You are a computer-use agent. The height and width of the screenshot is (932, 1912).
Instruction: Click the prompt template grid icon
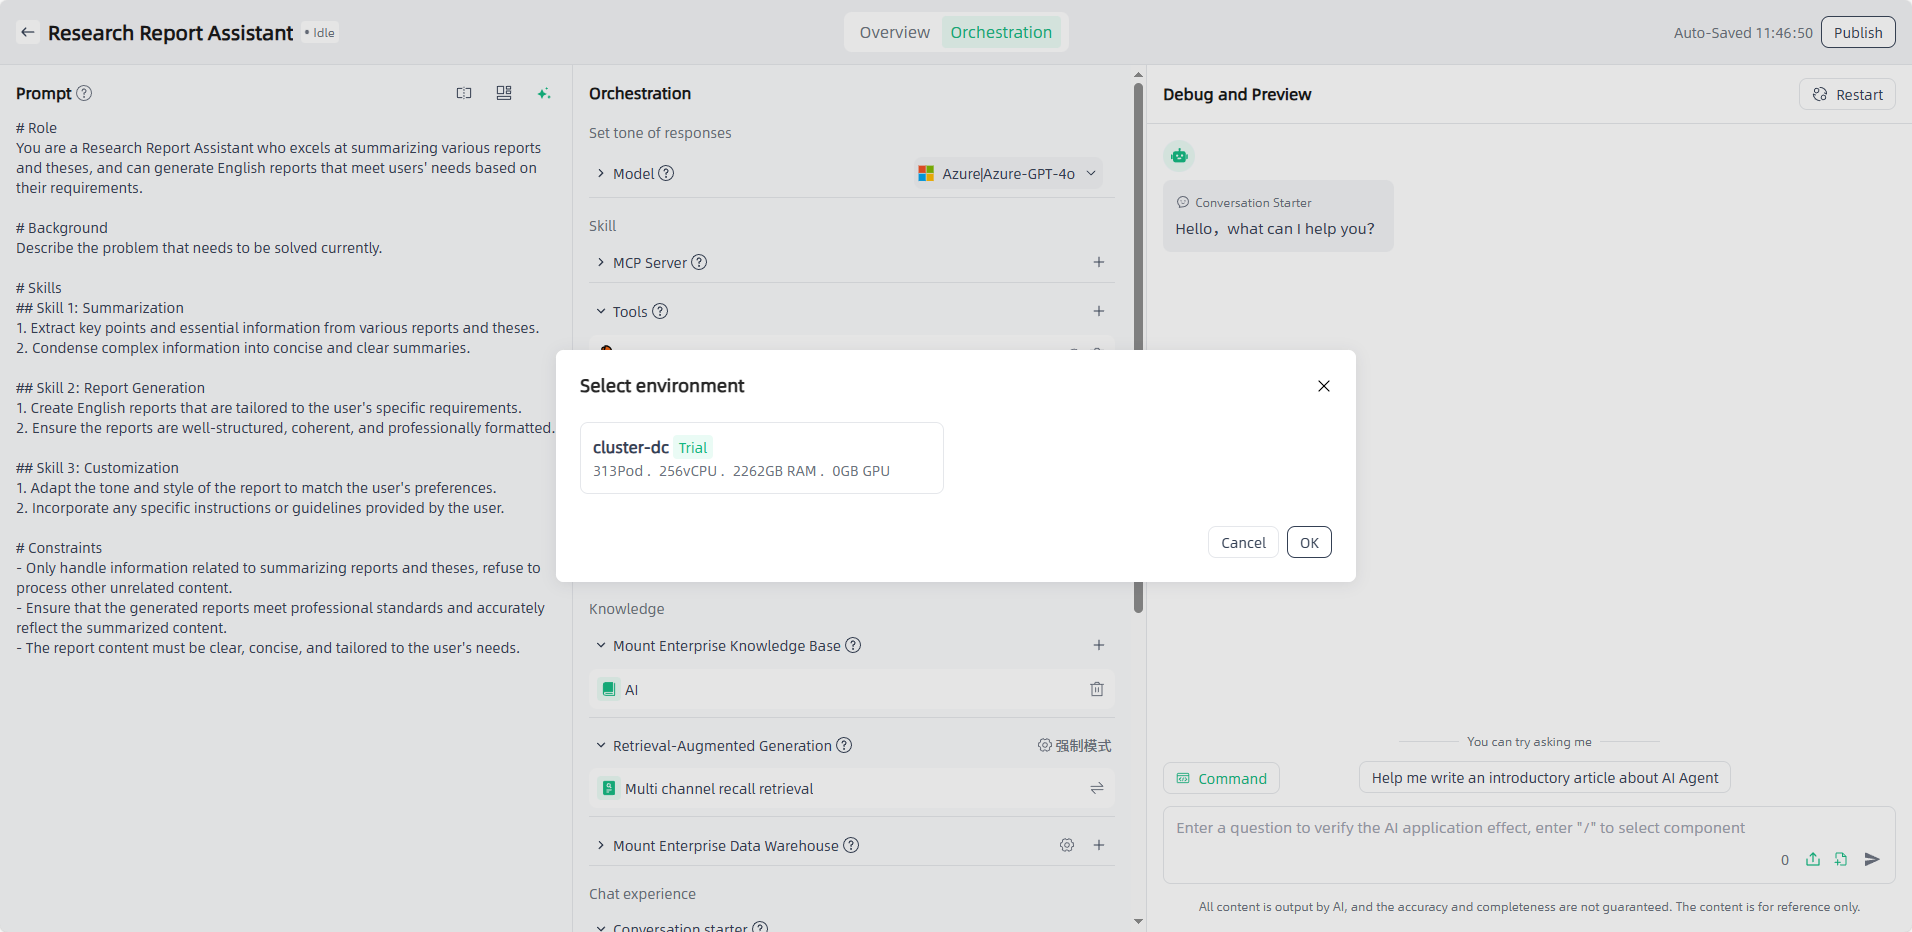tap(504, 93)
